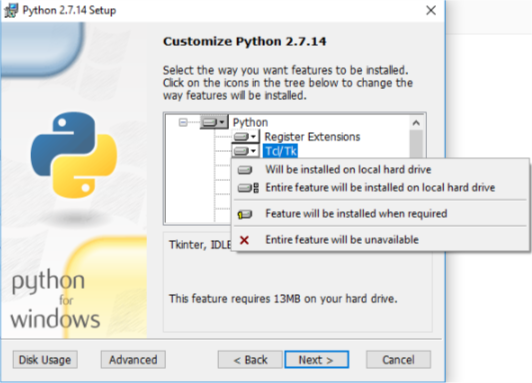
Task: Open the Python feature install dropdown
Action: pos(213,122)
